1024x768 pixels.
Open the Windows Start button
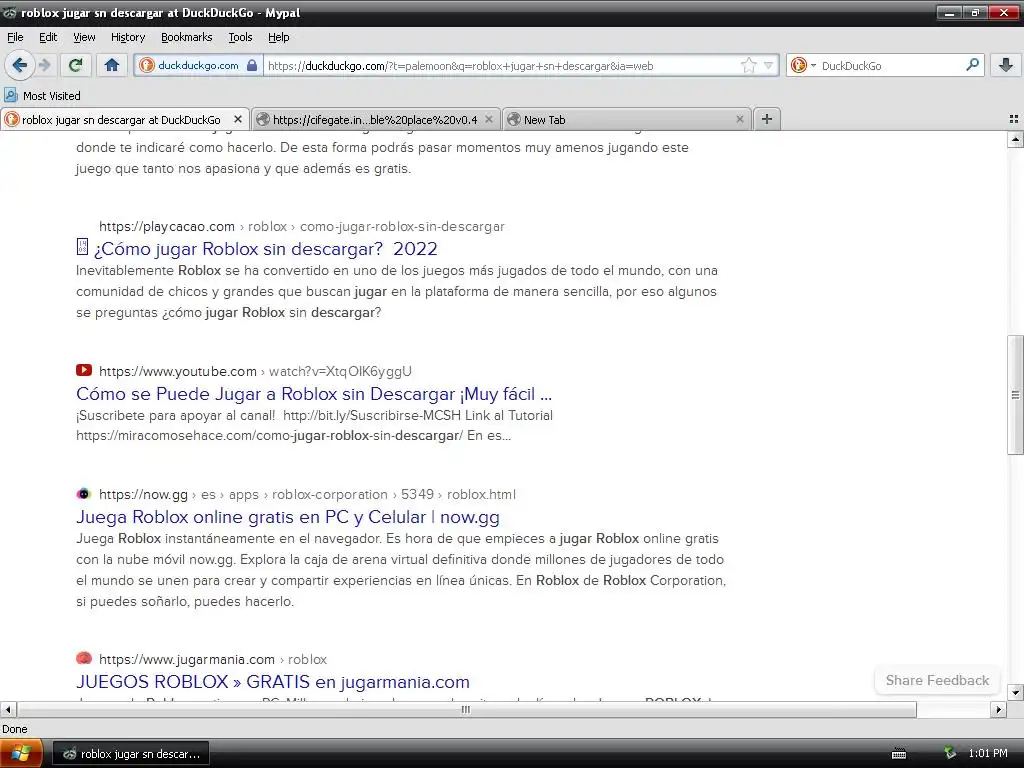(21, 754)
